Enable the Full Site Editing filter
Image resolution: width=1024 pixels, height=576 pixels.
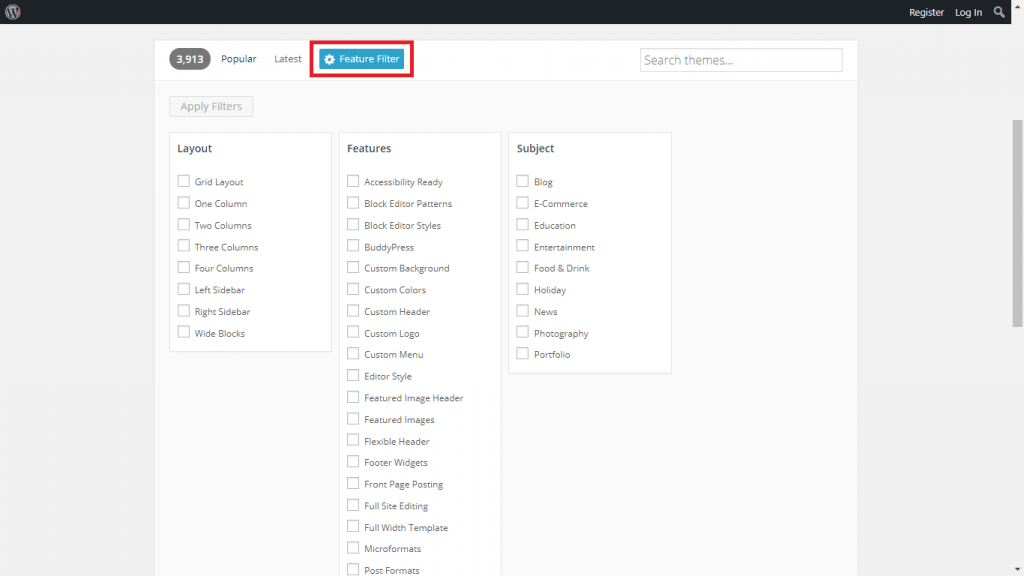click(x=353, y=505)
